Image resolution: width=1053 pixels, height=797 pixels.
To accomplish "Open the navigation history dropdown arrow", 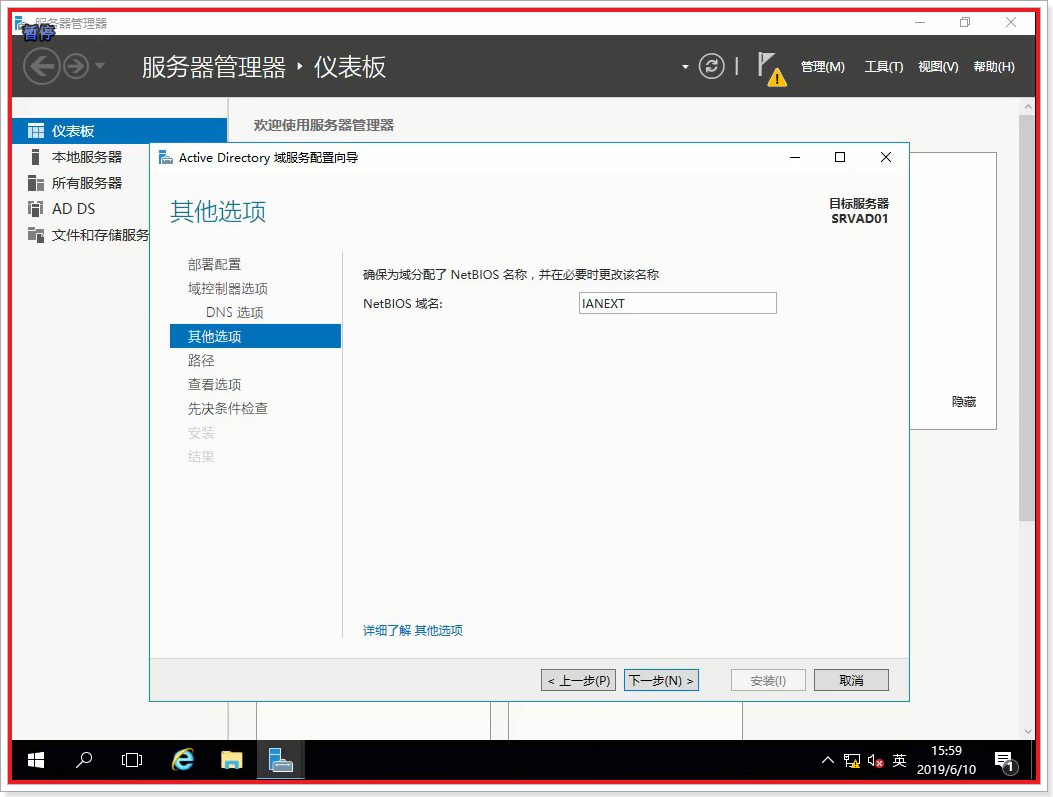I will pos(99,66).
